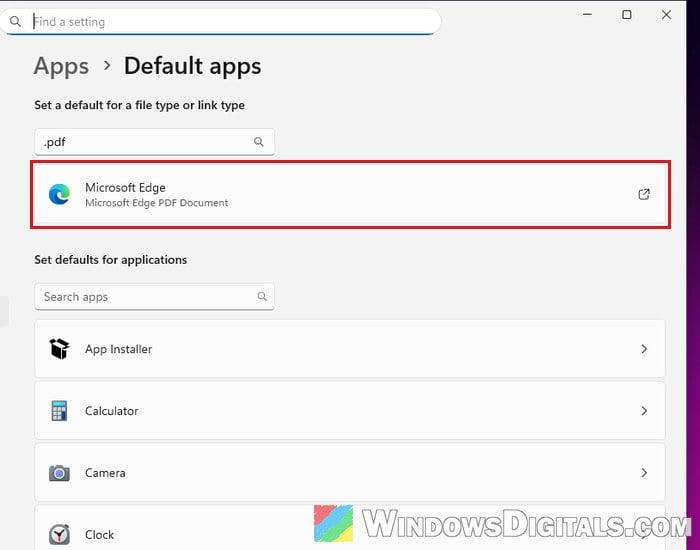The image size is (700, 550).
Task: Click the open-external icon on Microsoft Edge row
Action: pos(644,194)
